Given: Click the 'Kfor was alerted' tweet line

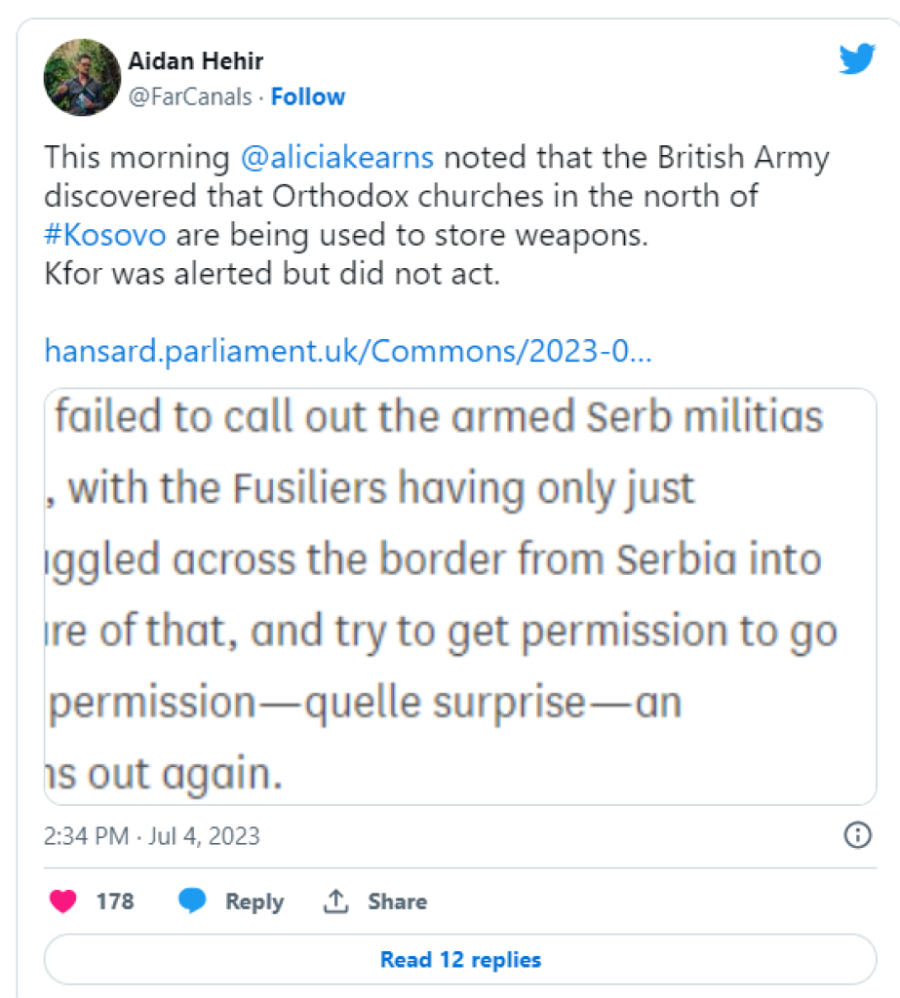Looking at the screenshot, I should click(271, 273).
